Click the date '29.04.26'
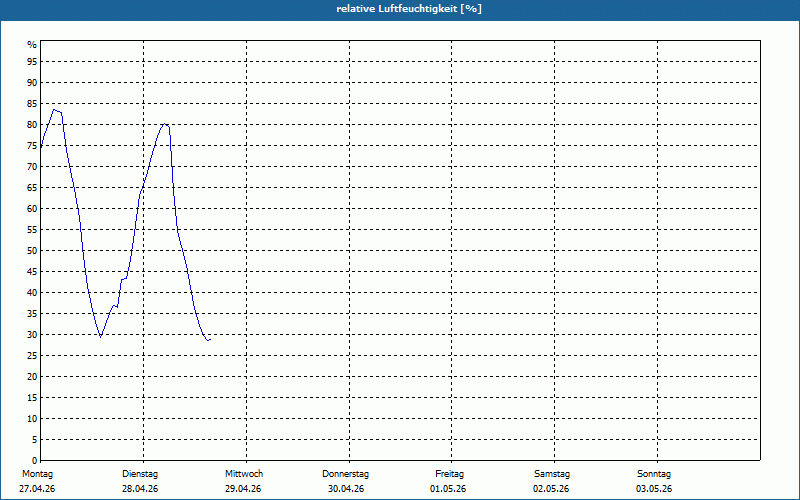This screenshot has height=500, width=800. point(243,489)
